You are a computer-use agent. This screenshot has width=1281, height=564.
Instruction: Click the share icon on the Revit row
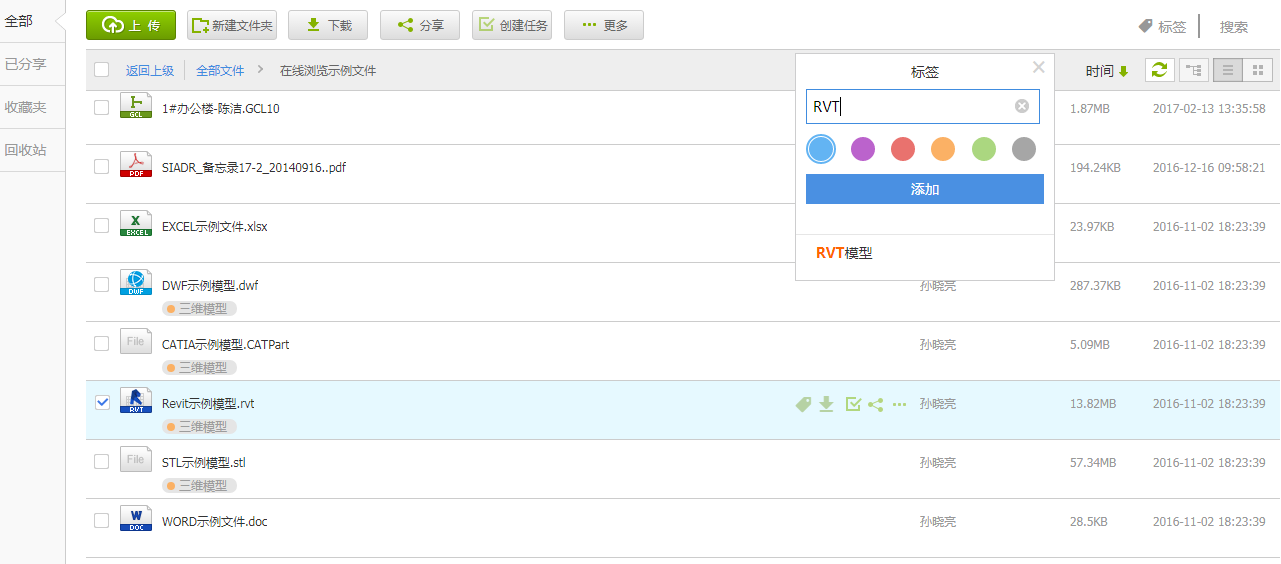click(876, 404)
